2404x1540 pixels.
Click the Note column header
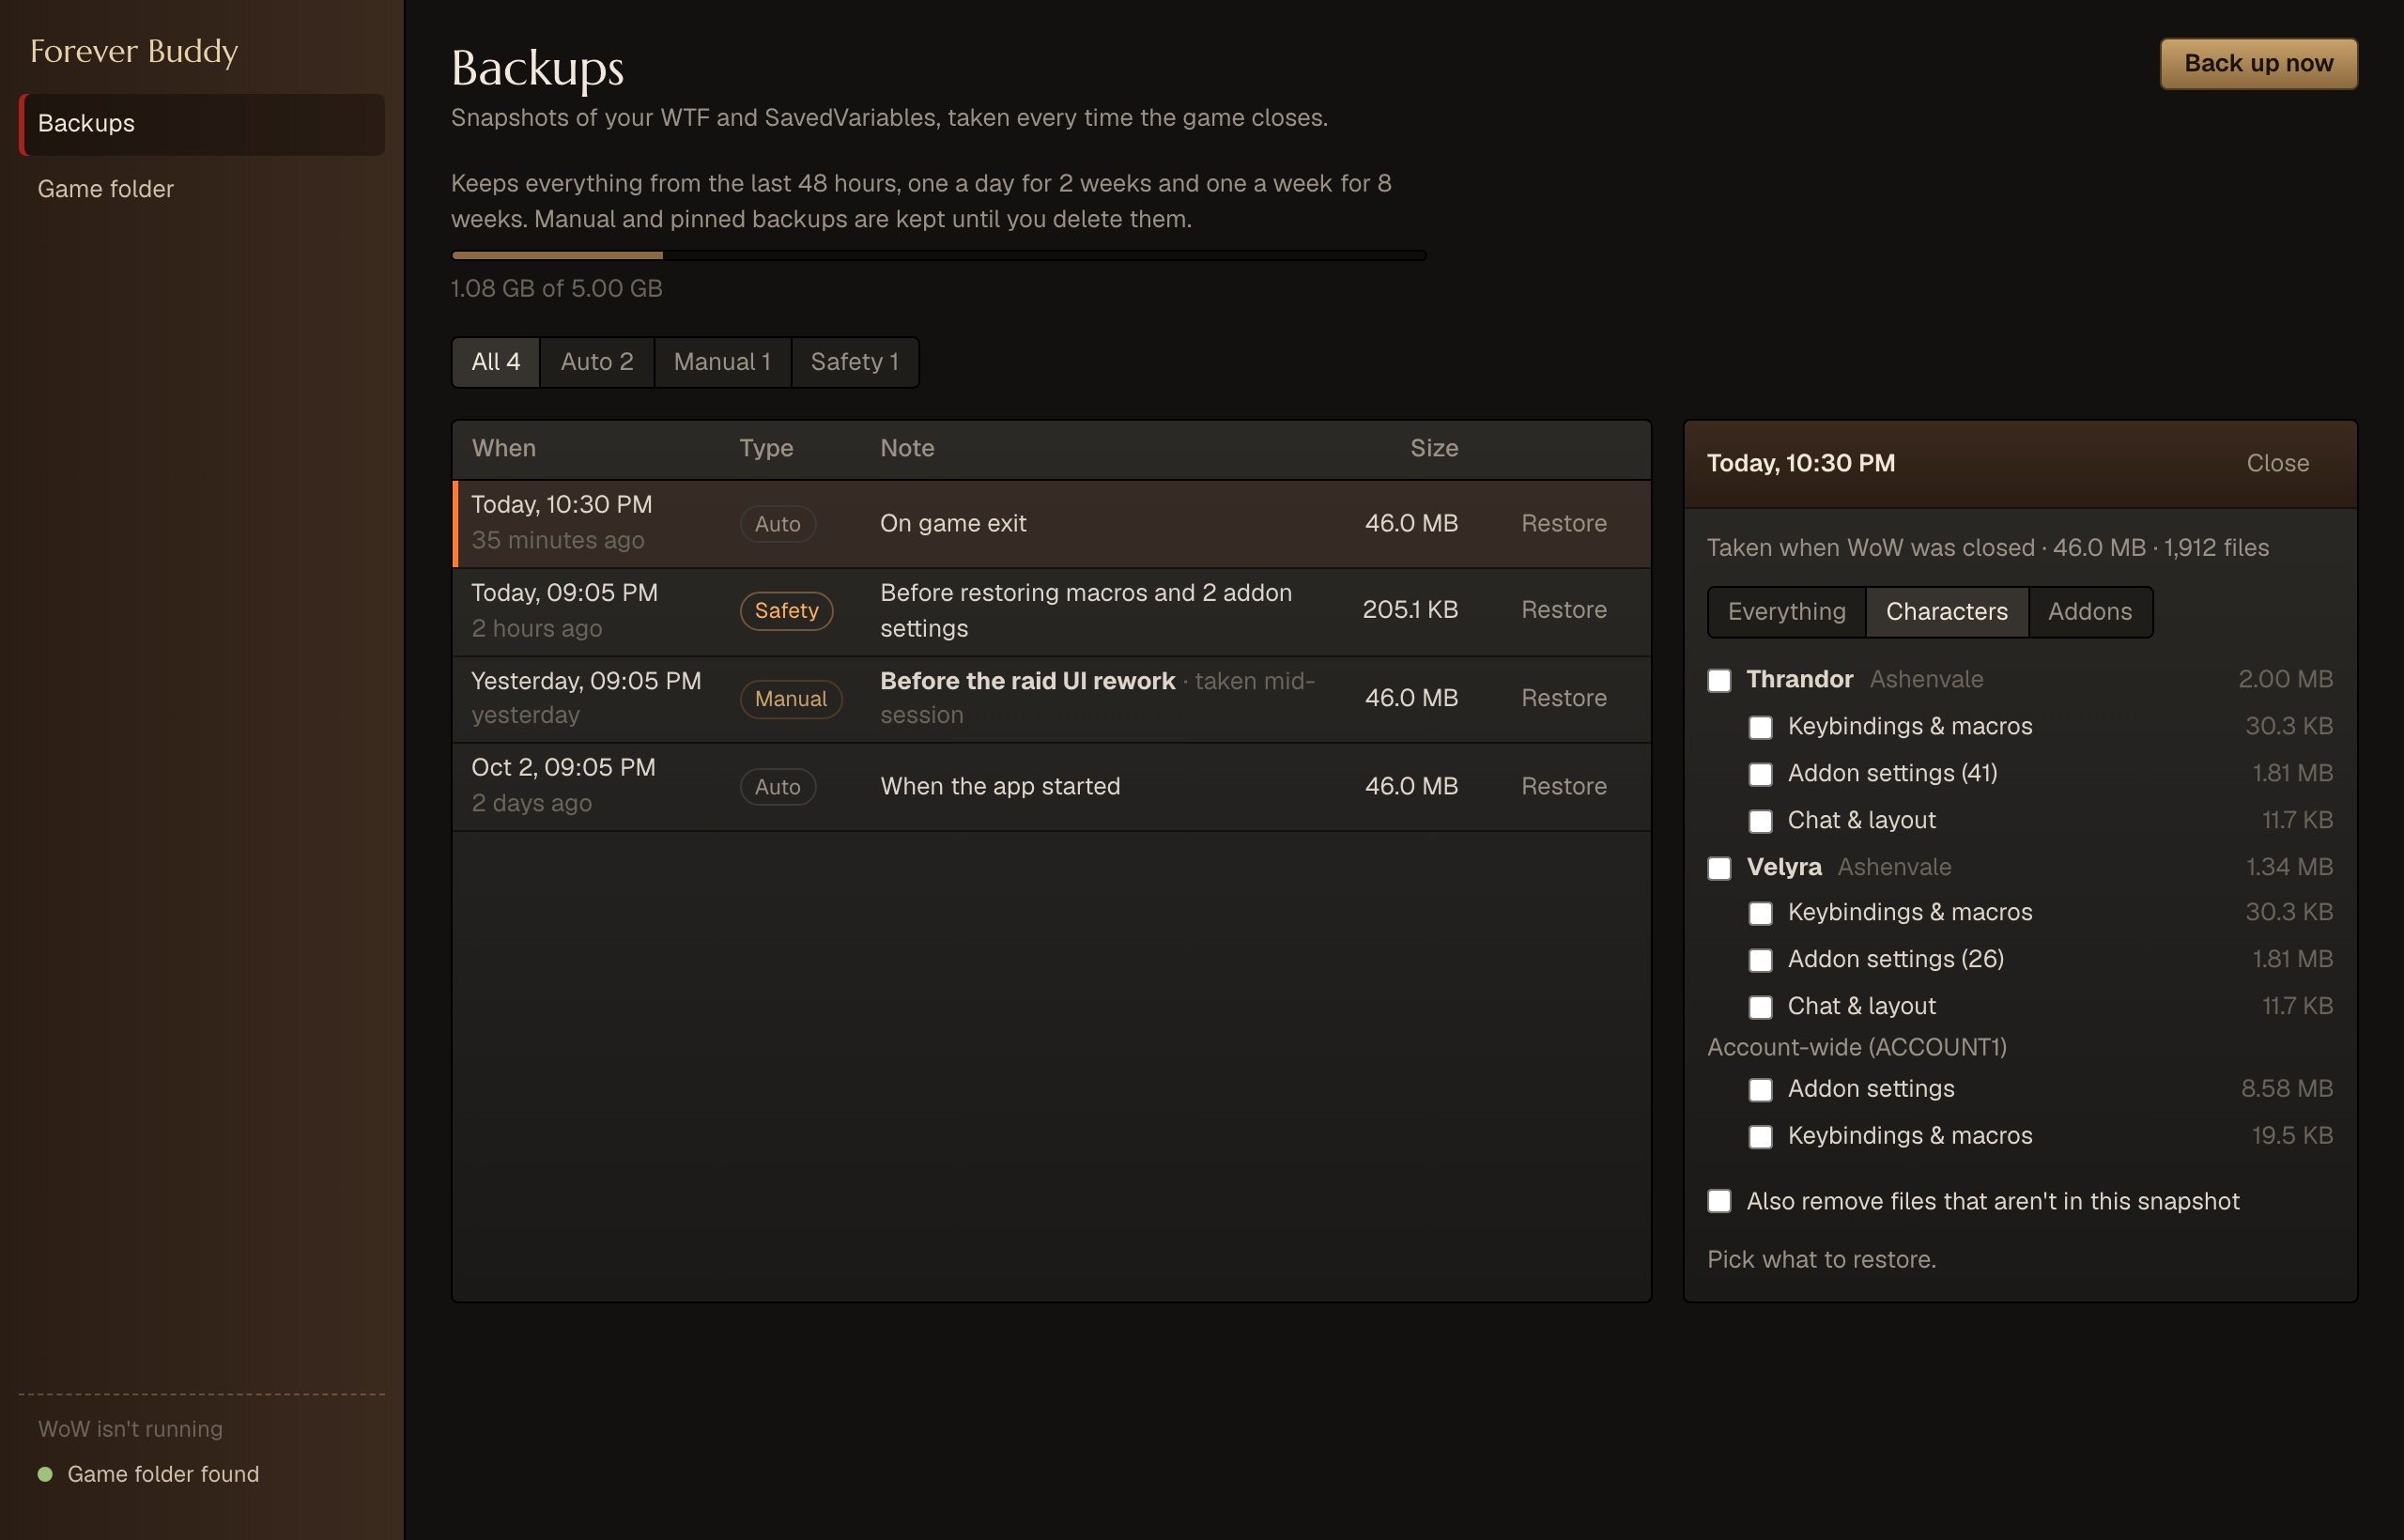pyautogui.click(x=907, y=448)
